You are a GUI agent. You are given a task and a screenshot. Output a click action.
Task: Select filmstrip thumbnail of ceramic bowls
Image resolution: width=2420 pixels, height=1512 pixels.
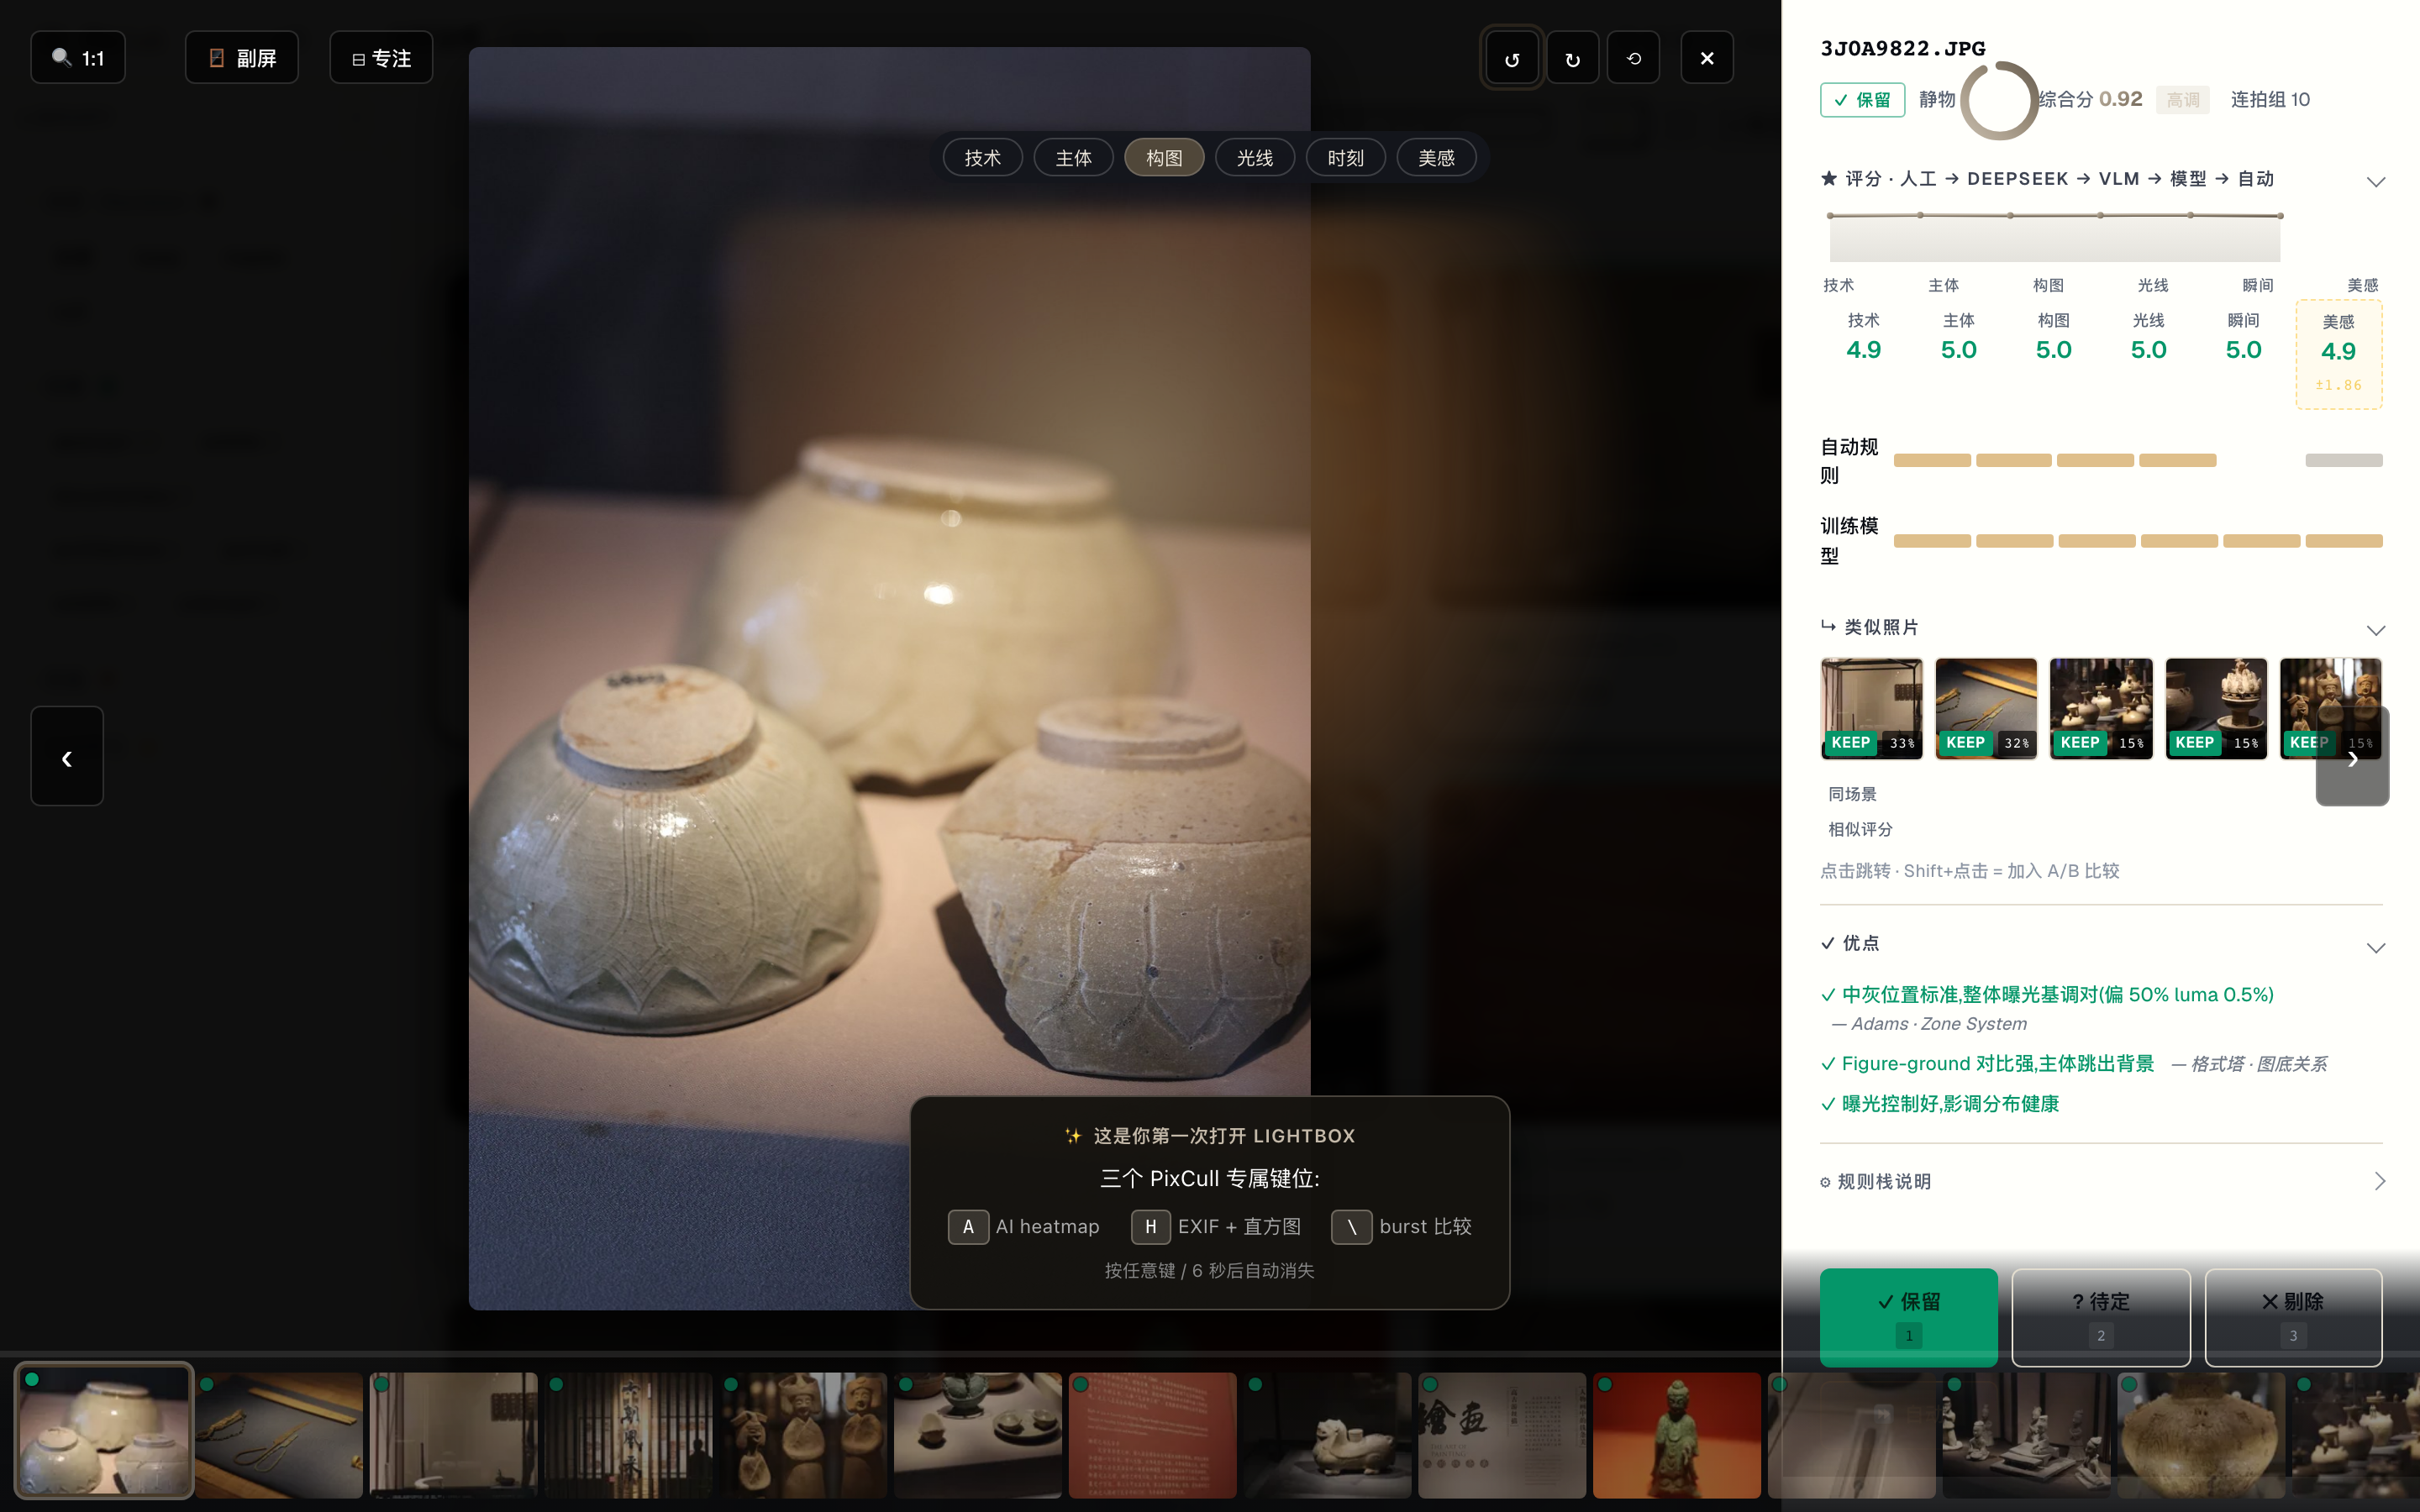[104, 1431]
